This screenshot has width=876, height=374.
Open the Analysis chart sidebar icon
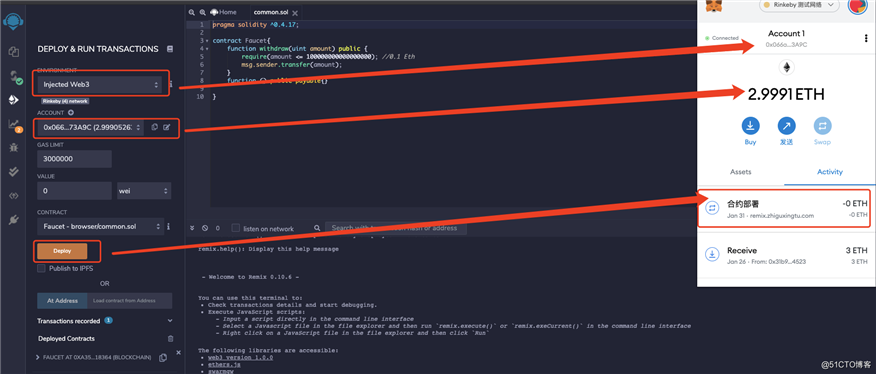(14, 125)
